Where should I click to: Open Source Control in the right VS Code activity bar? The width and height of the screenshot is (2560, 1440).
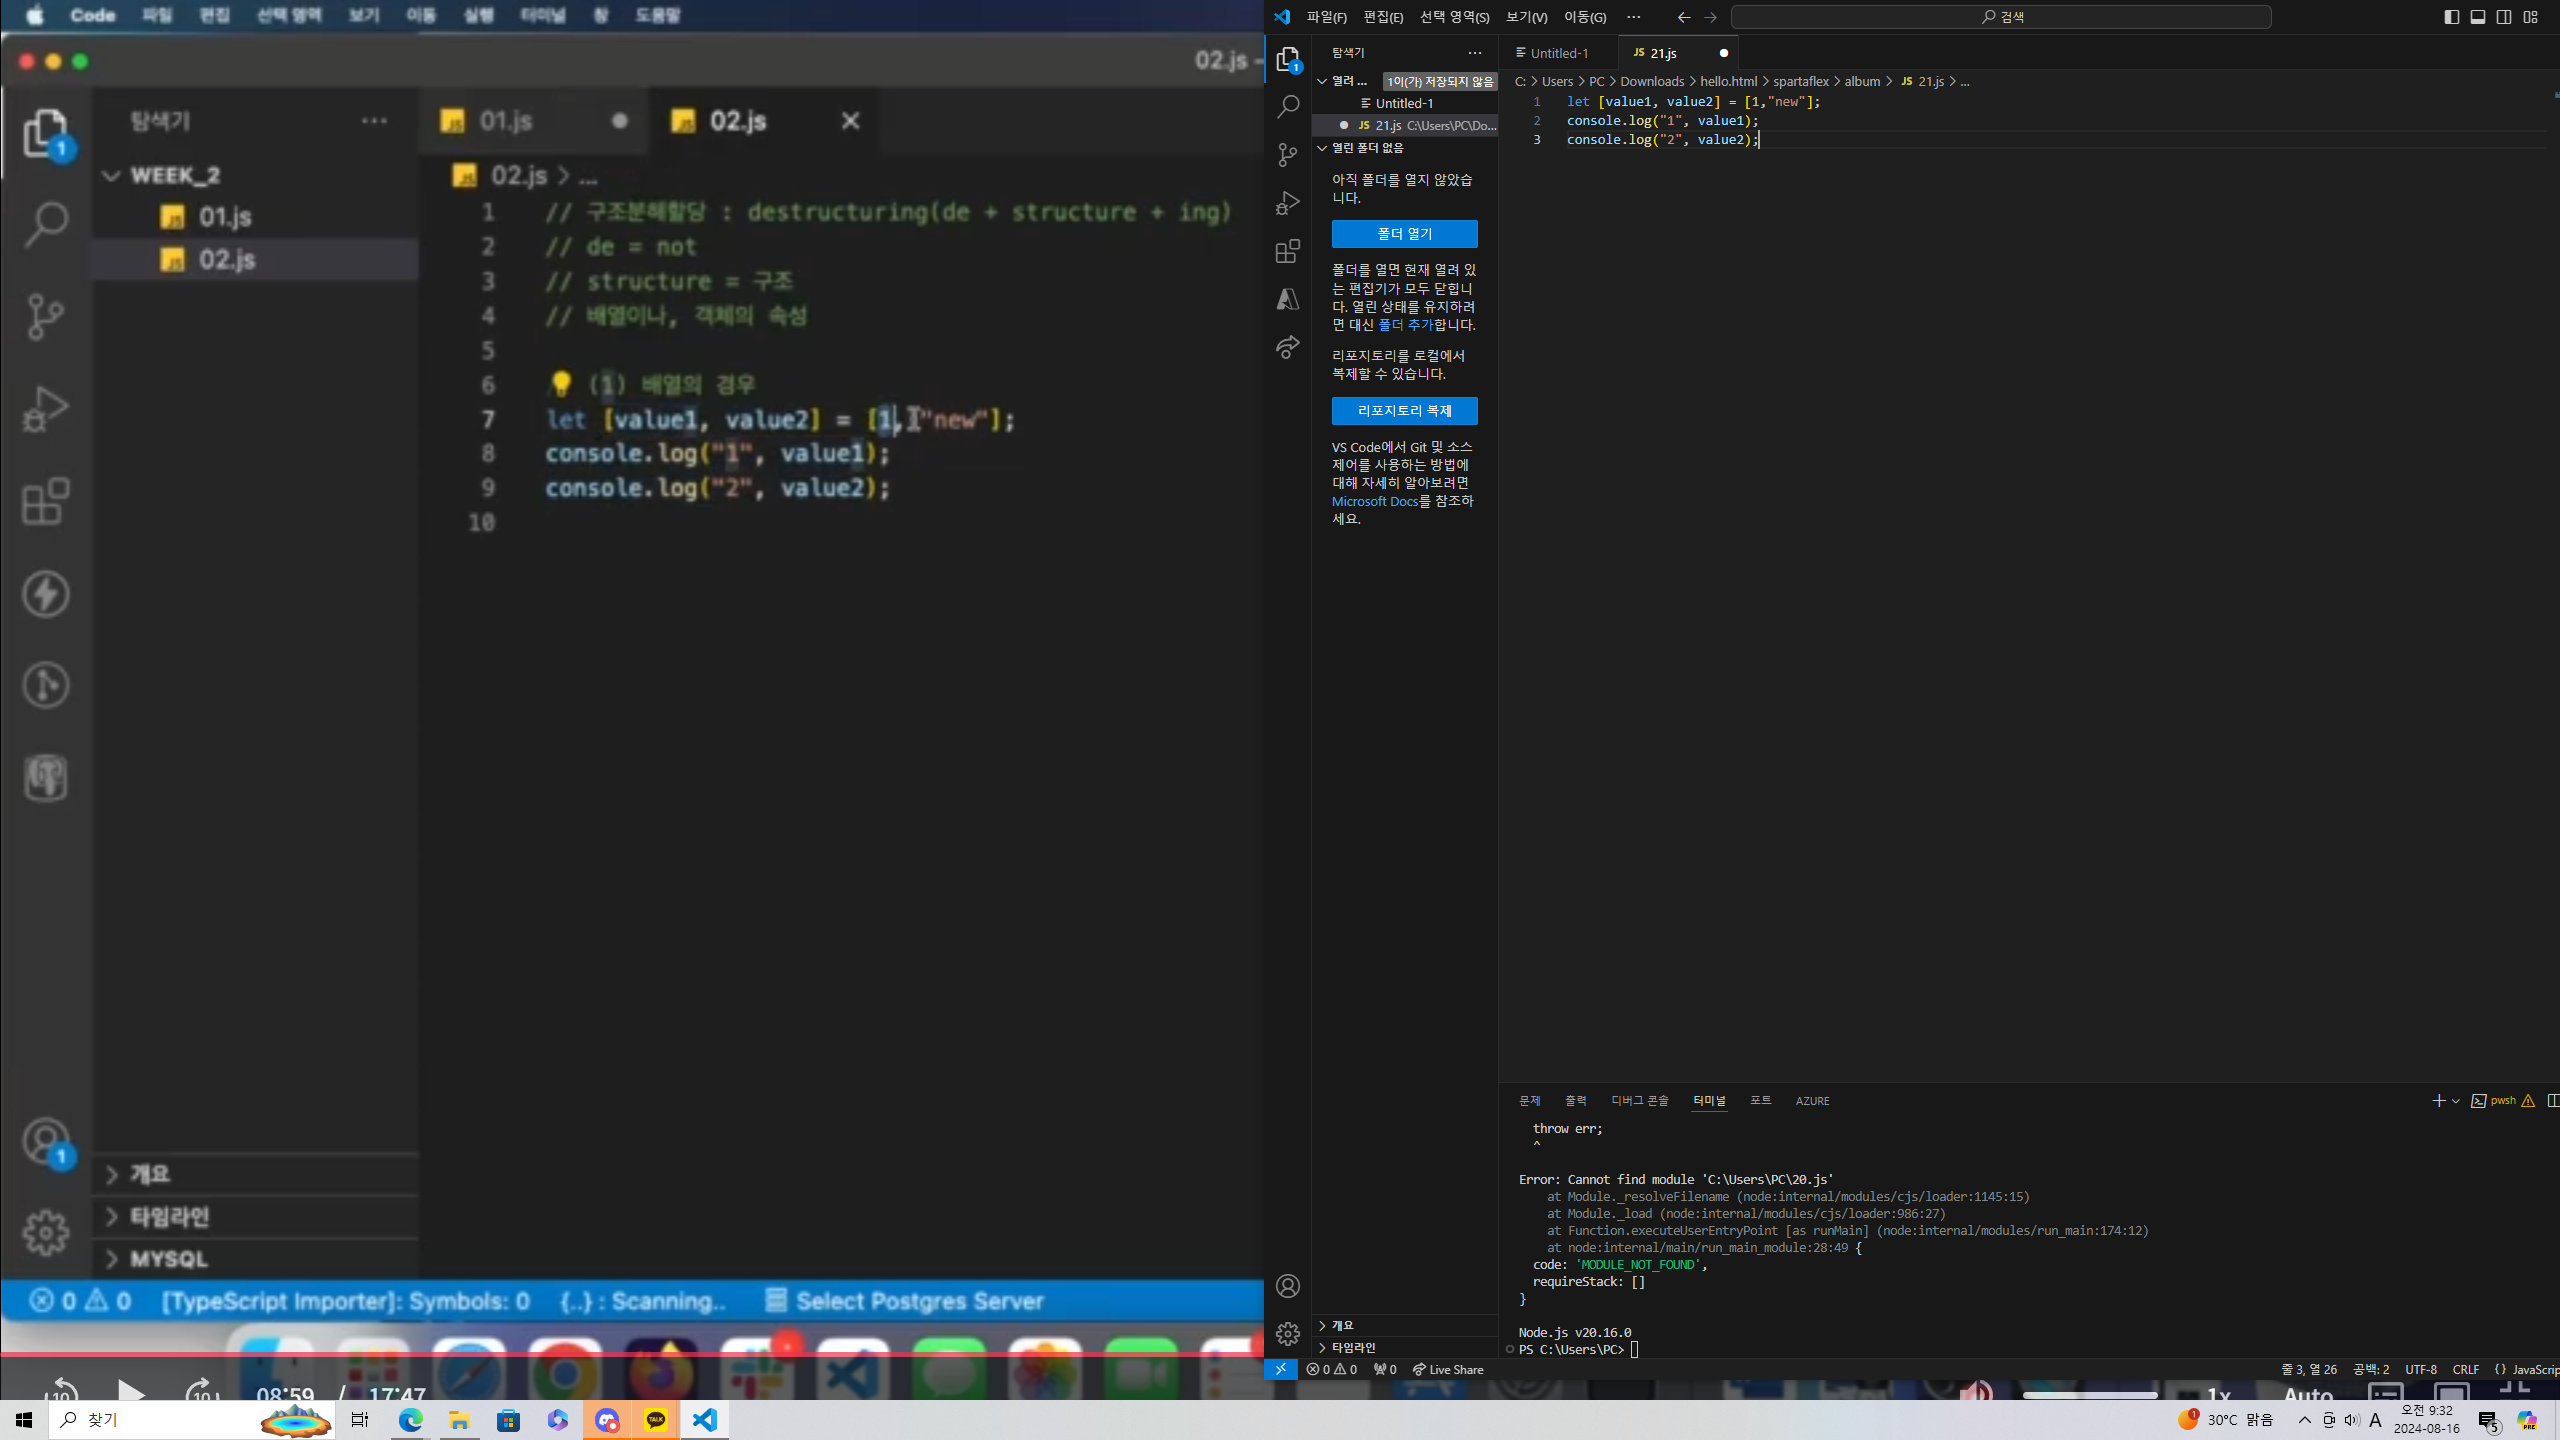pyautogui.click(x=1288, y=154)
